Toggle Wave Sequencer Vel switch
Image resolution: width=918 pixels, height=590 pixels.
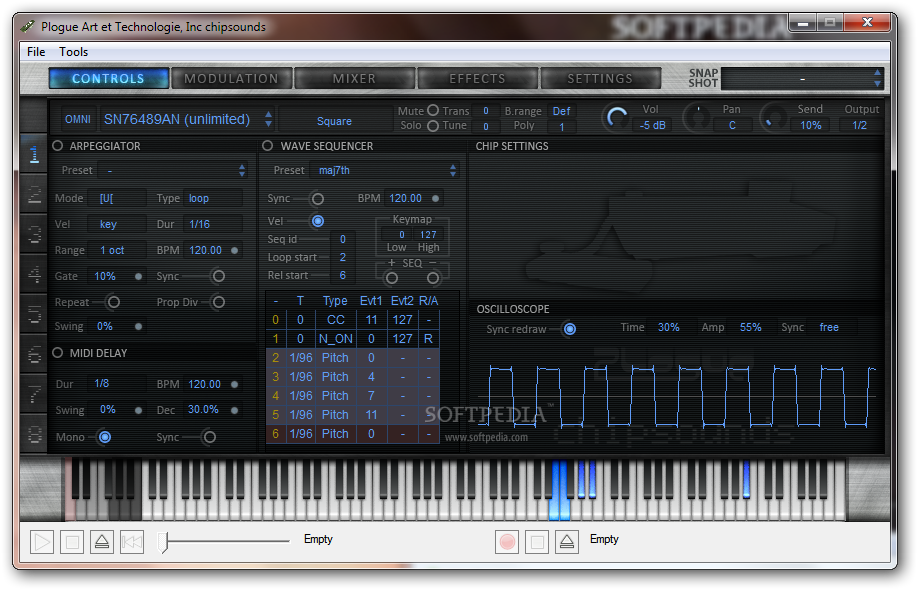coord(318,221)
